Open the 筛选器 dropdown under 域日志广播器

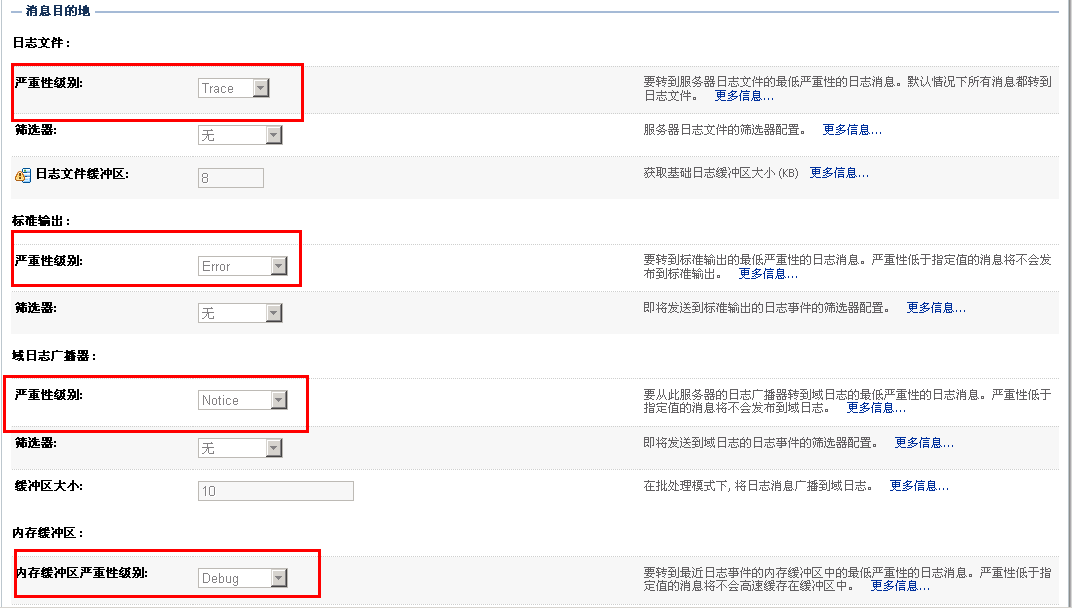point(240,448)
